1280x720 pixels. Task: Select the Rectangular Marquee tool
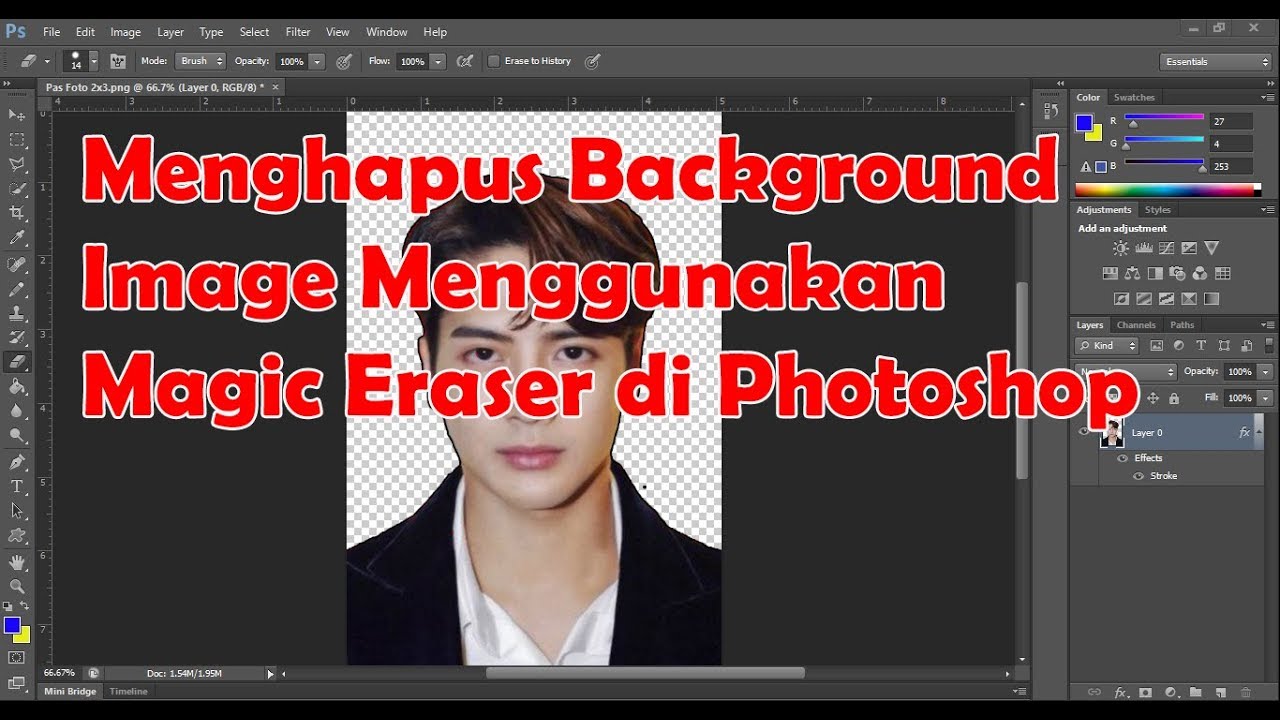point(17,140)
